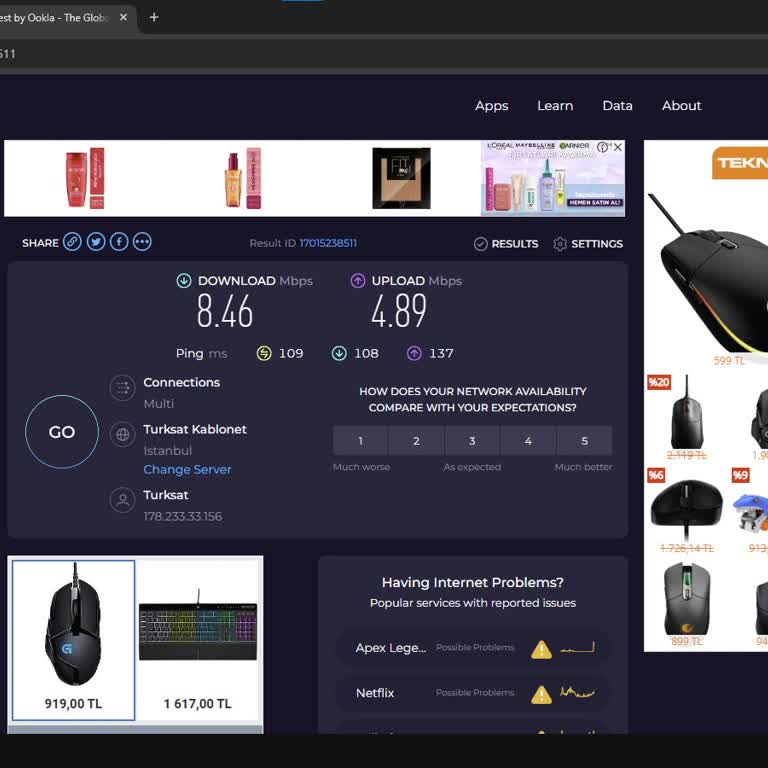Click the Tekno store logo in sidebar ad

pos(740,163)
